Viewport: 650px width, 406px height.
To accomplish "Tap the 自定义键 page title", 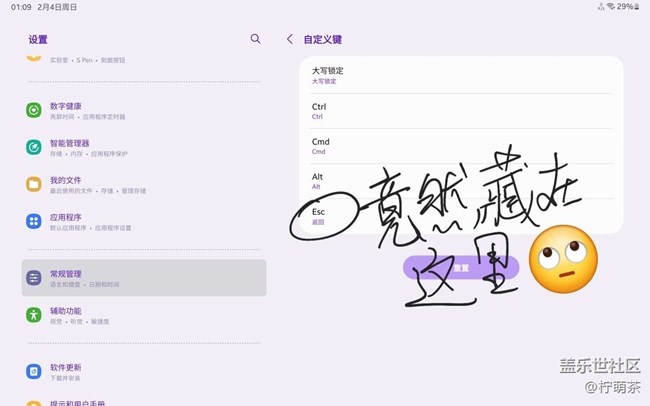I will (x=323, y=40).
